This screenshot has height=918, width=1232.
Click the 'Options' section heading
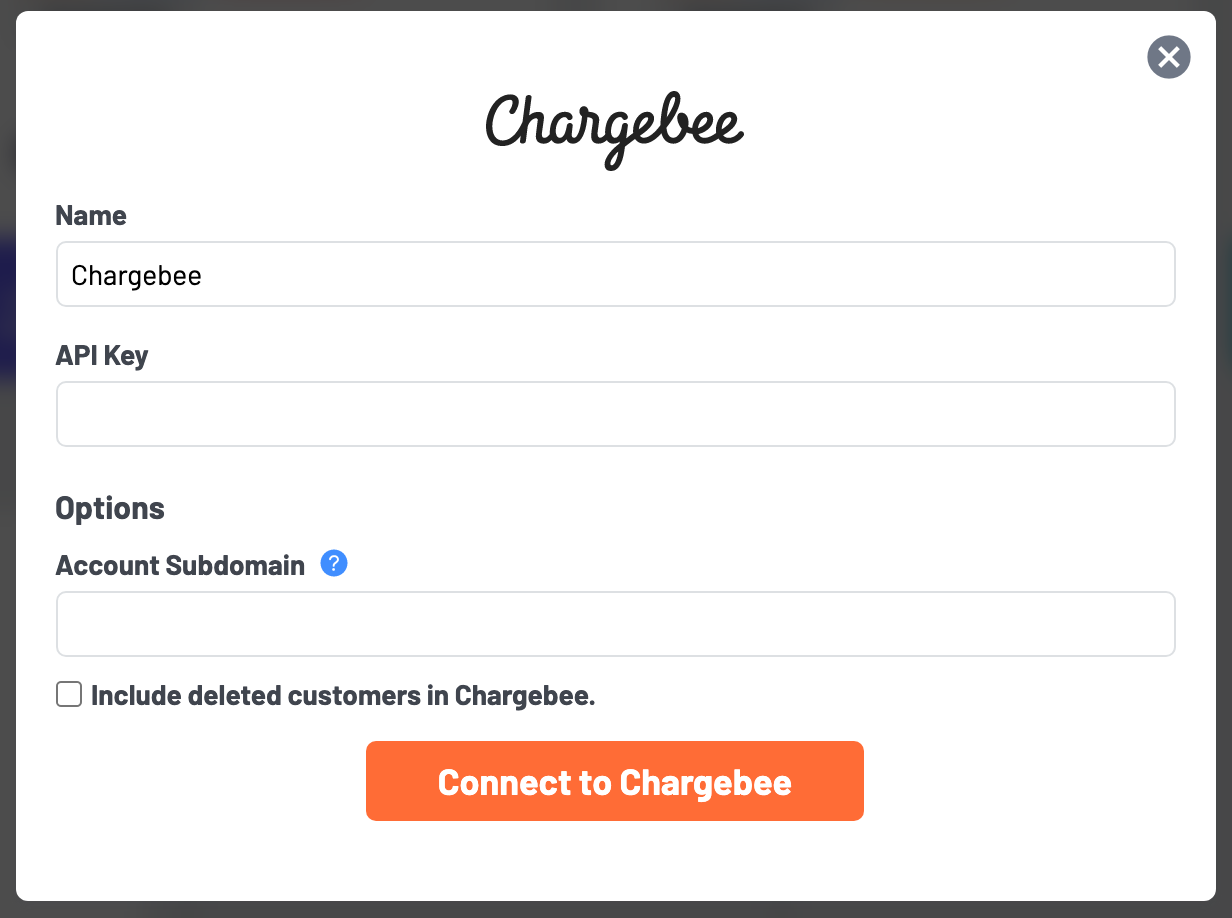pyautogui.click(x=110, y=508)
